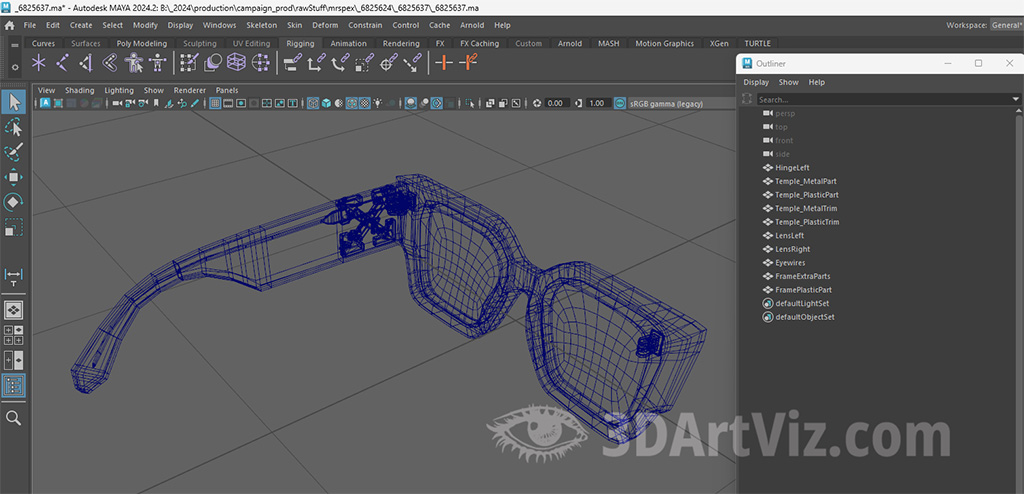Activate the Move tool in toolbox
This screenshot has height=494, width=1024.
(14, 177)
